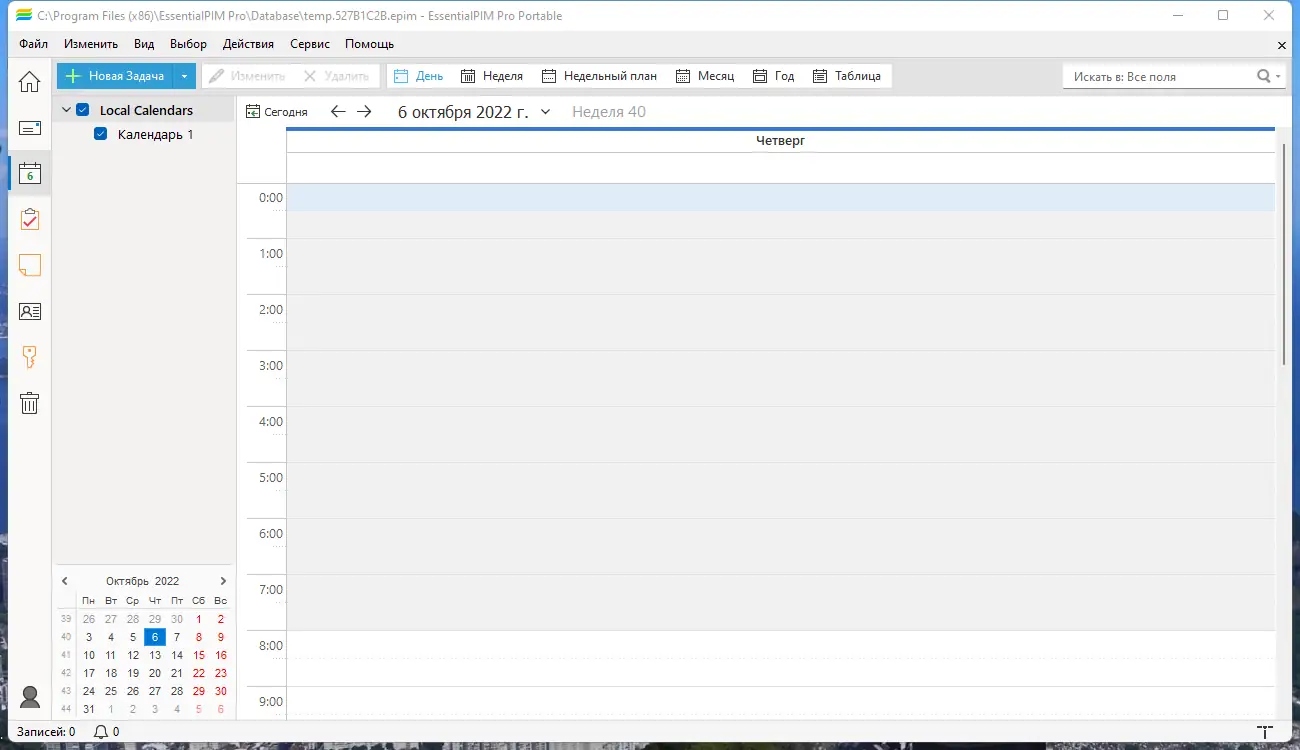
Task: Open the Home (EPIM Today) sidebar icon
Action: [30, 82]
